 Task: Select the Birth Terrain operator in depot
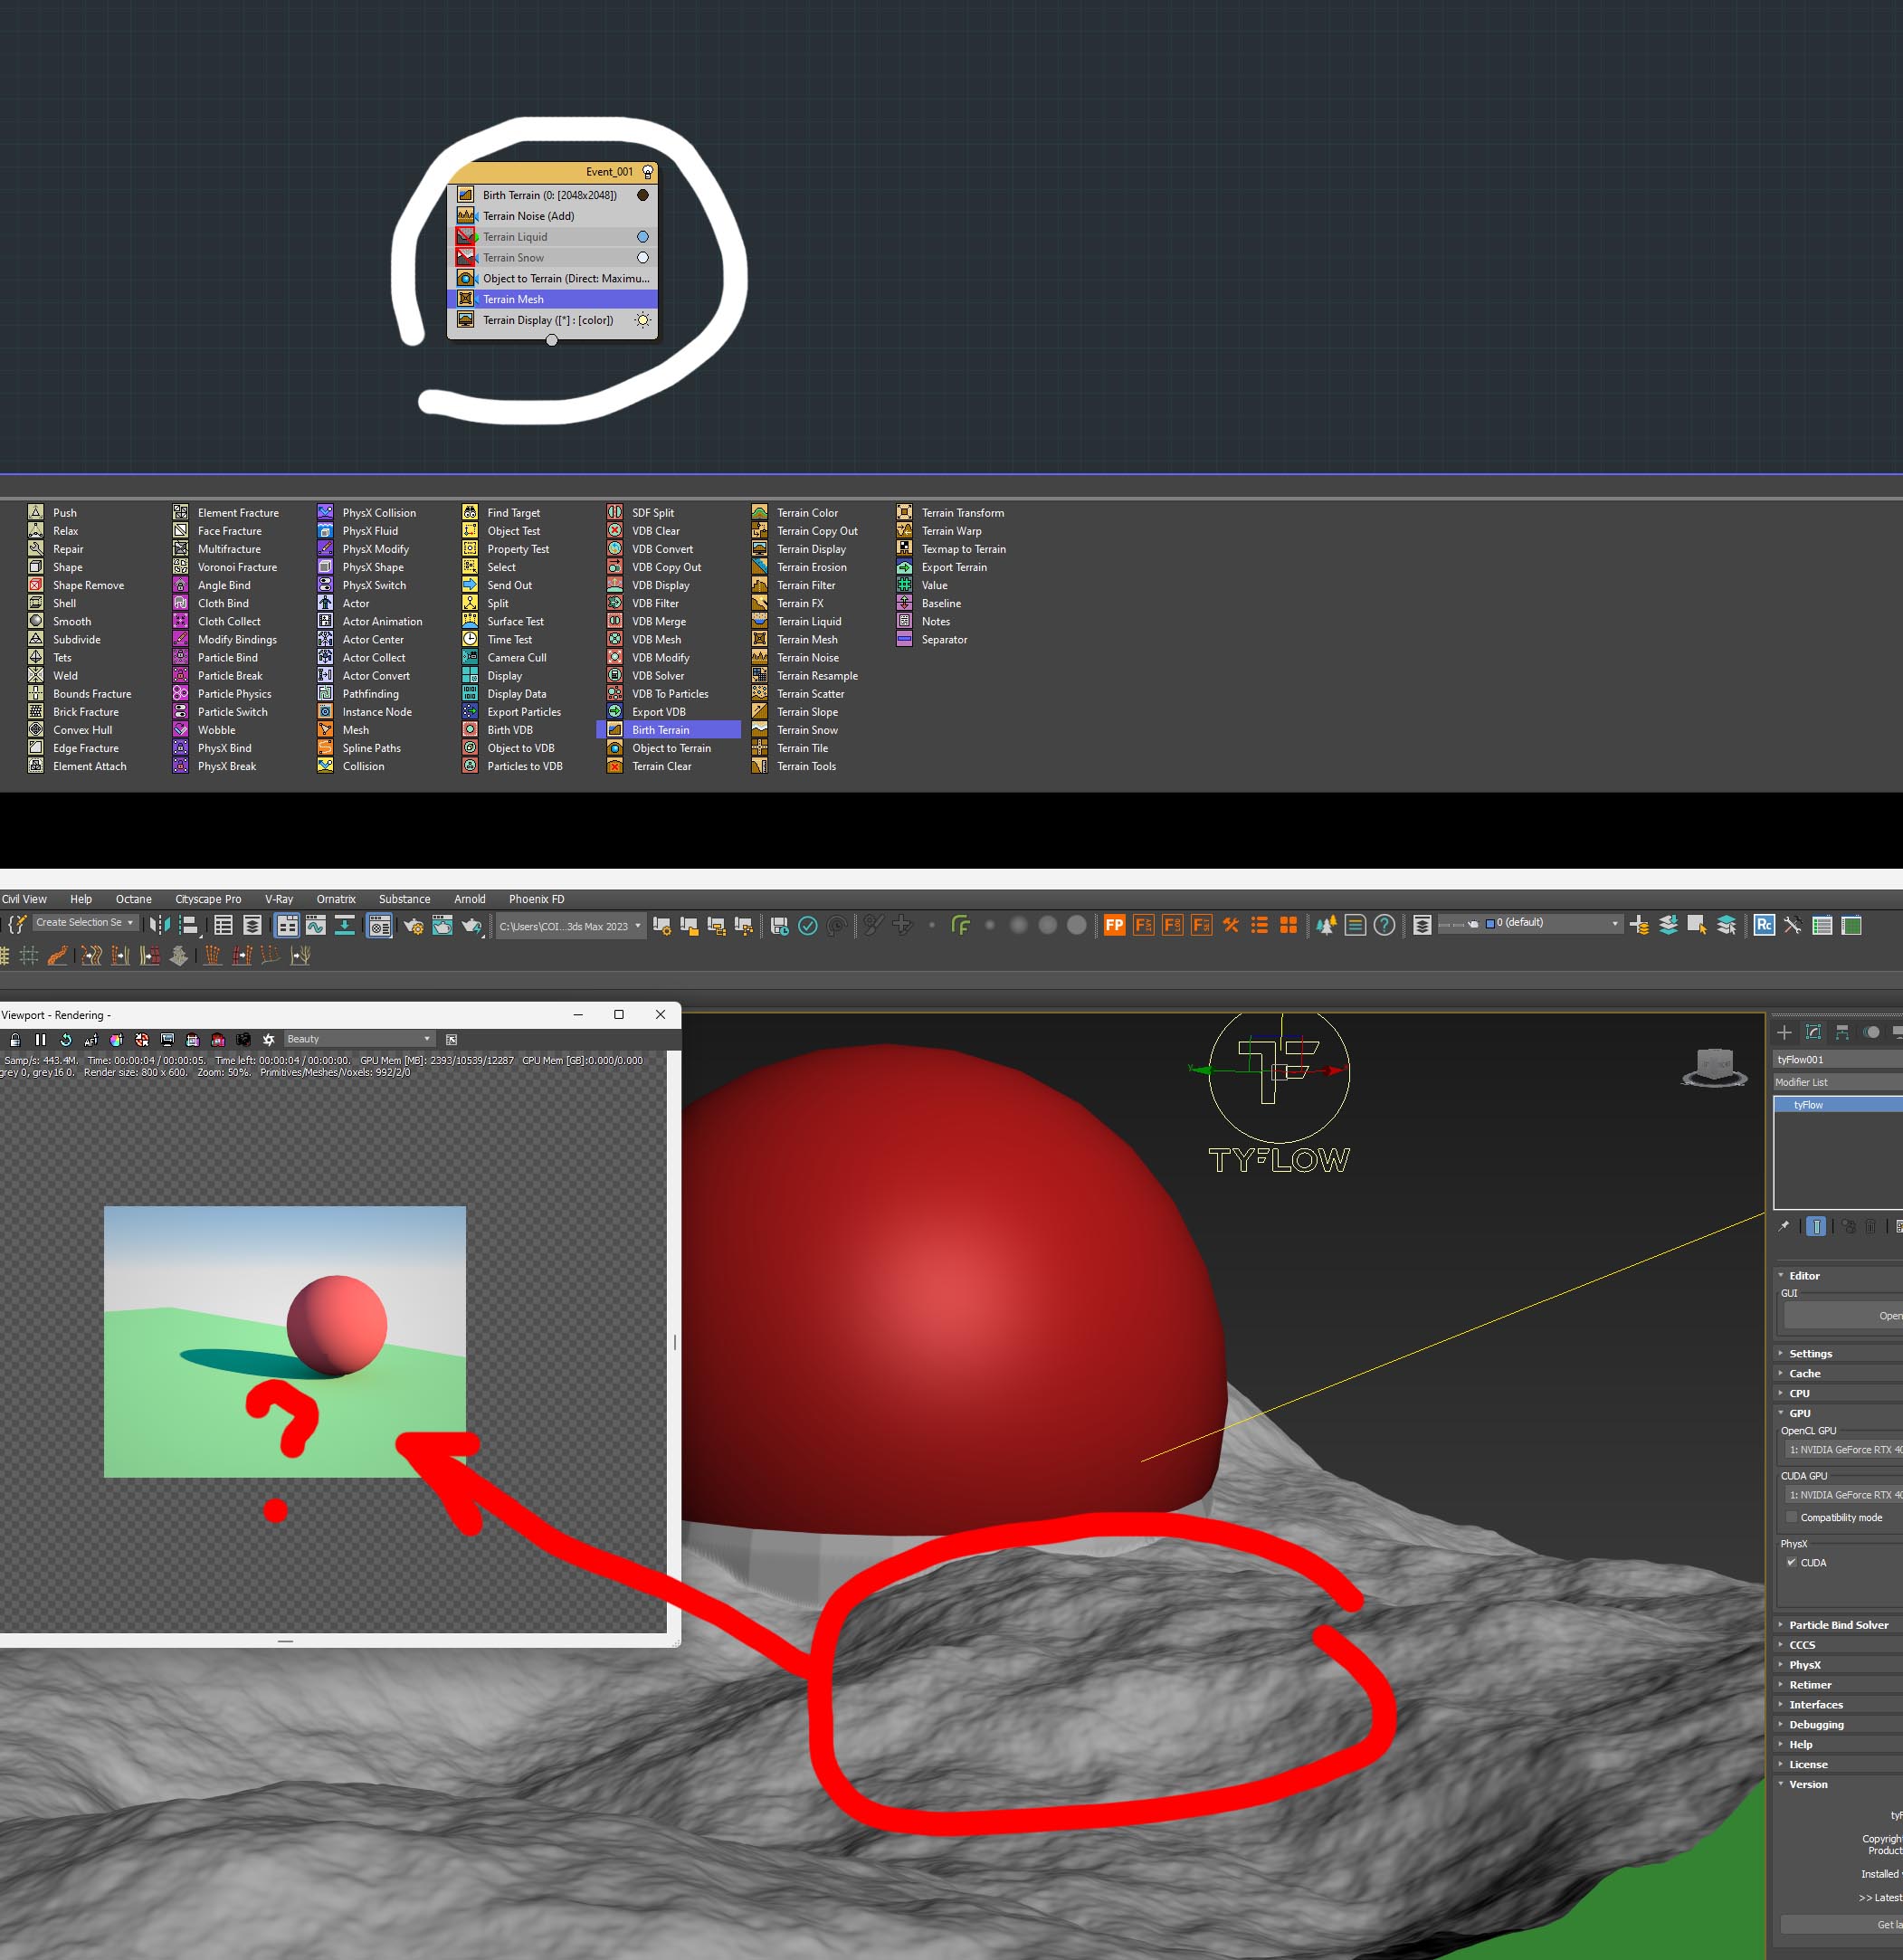660,730
